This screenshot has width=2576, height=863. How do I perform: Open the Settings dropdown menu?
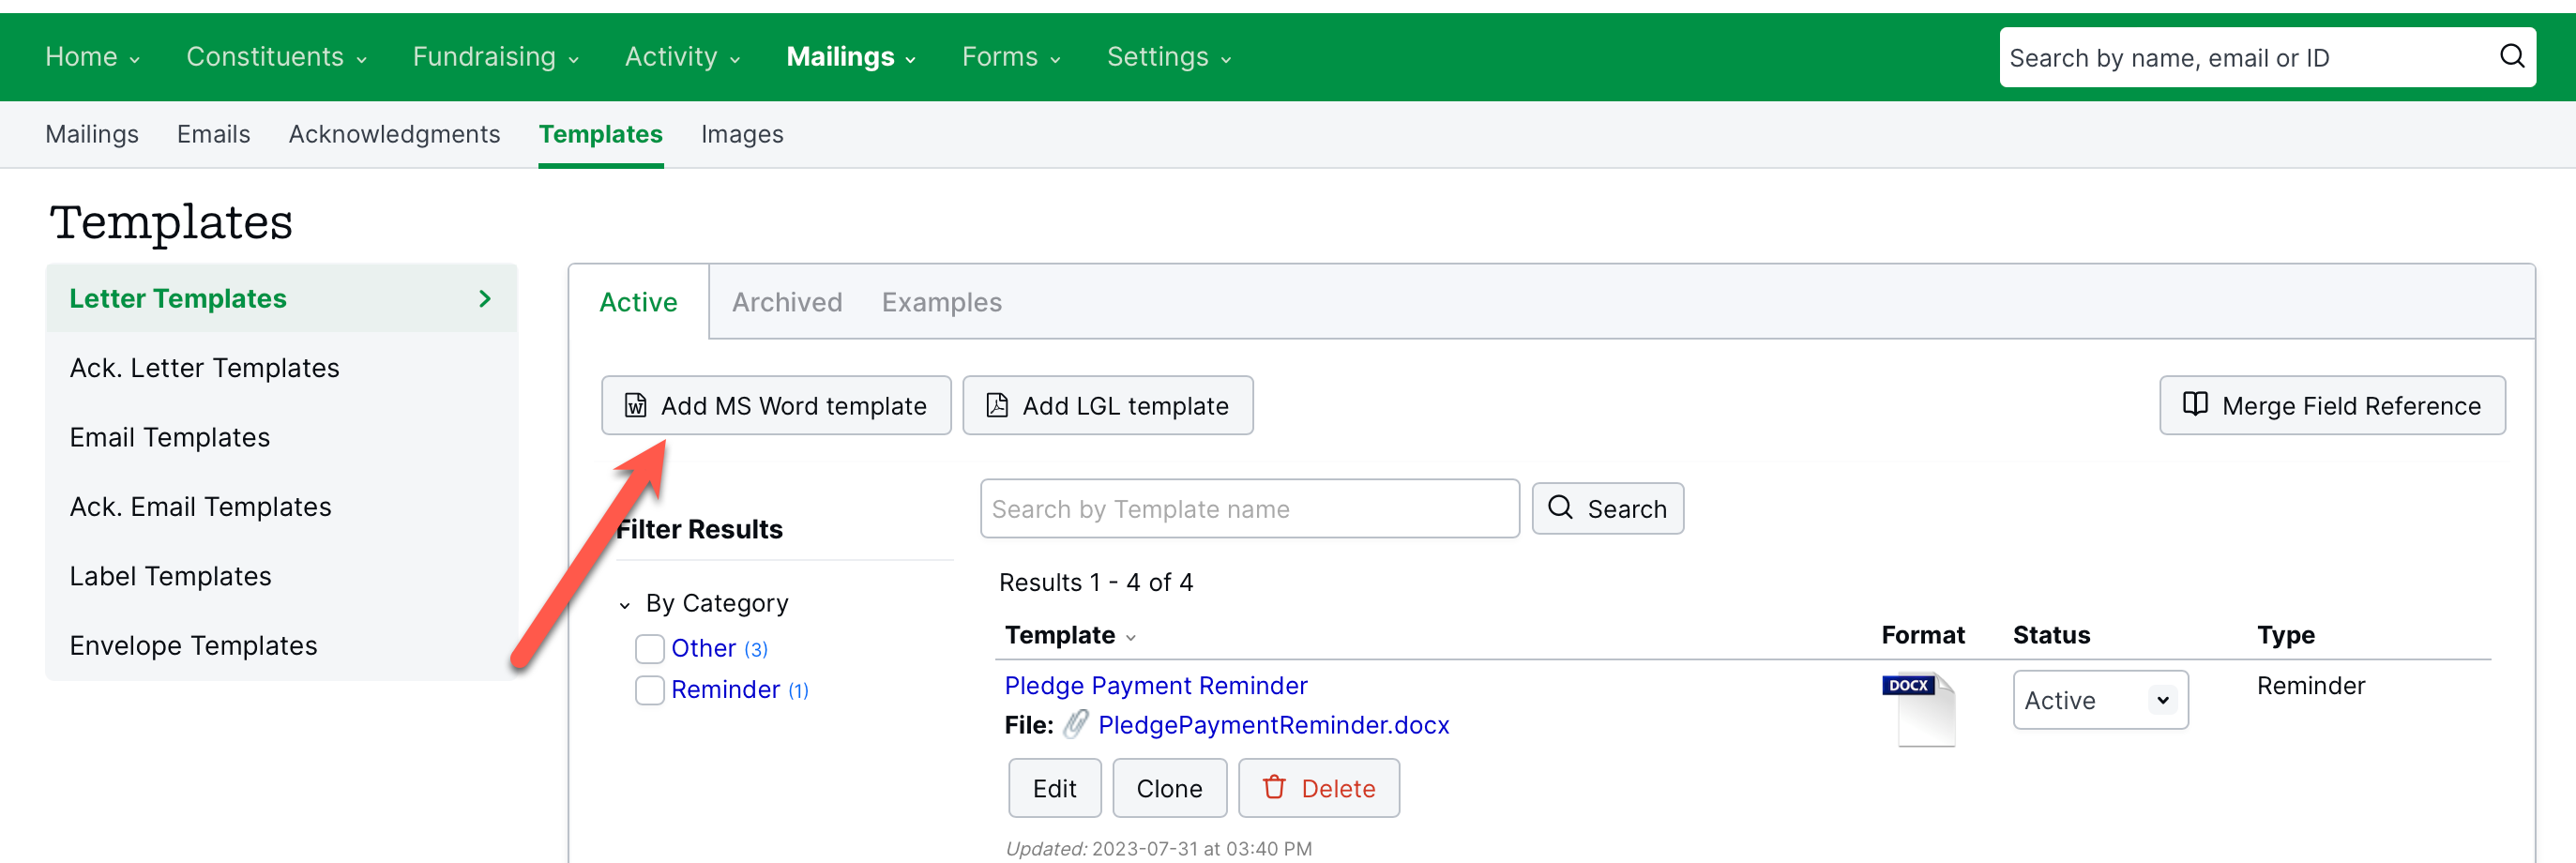click(x=1169, y=57)
